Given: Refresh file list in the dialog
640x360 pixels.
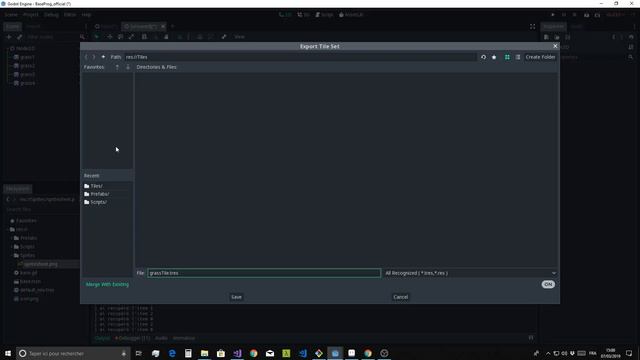Looking at the screenshot, I should point(483,57).
